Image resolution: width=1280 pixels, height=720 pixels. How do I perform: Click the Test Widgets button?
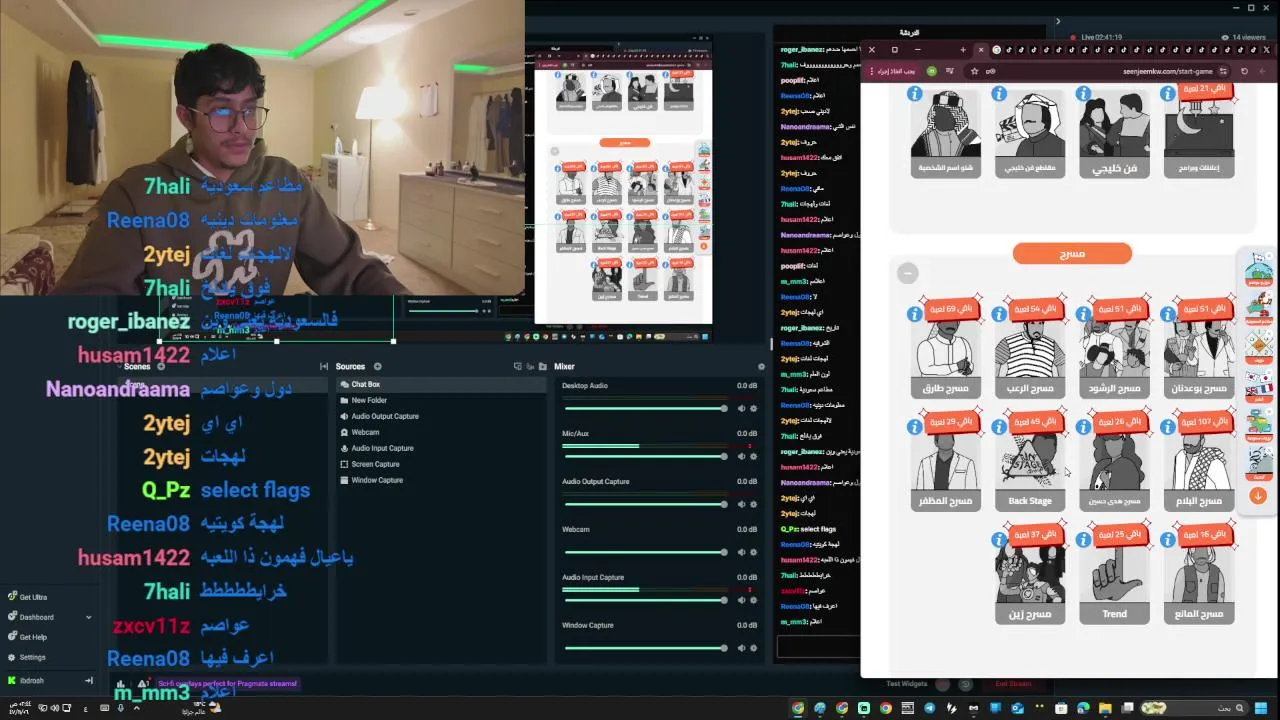(907, 684)
